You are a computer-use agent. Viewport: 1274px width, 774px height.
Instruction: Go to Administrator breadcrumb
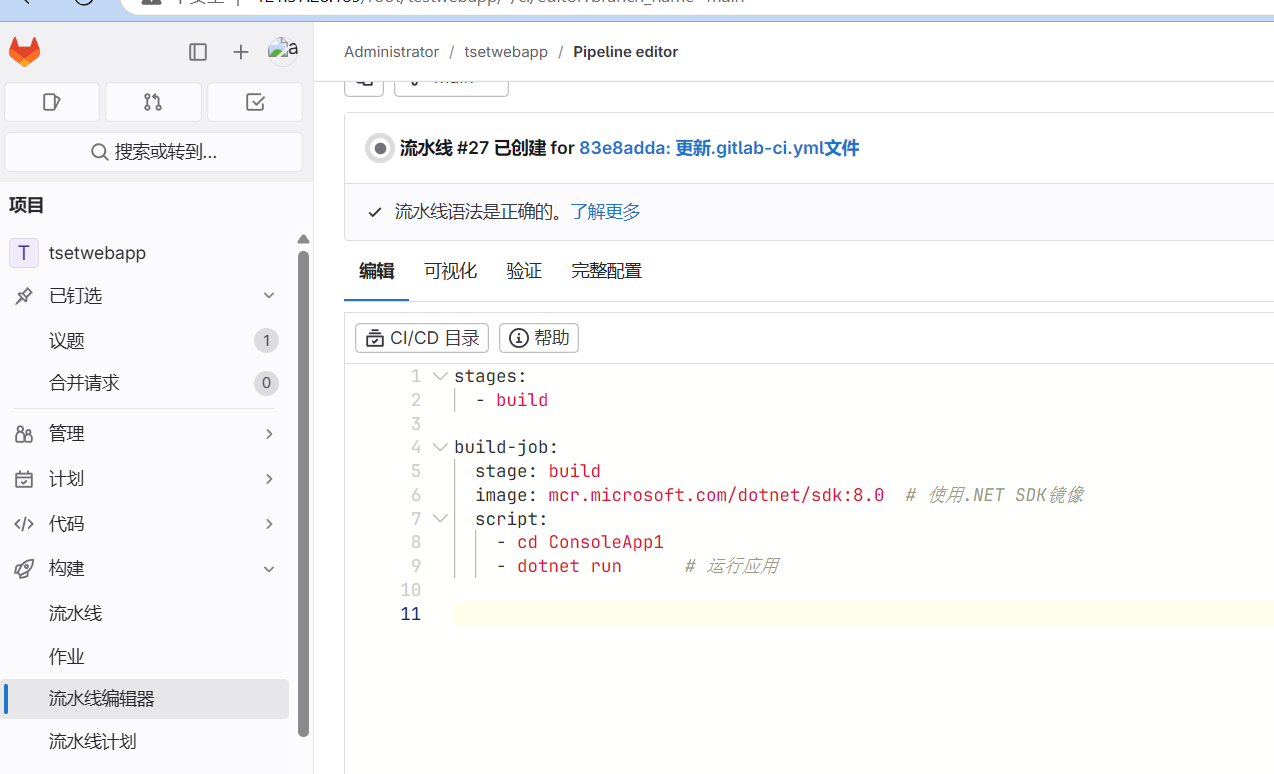391,52
